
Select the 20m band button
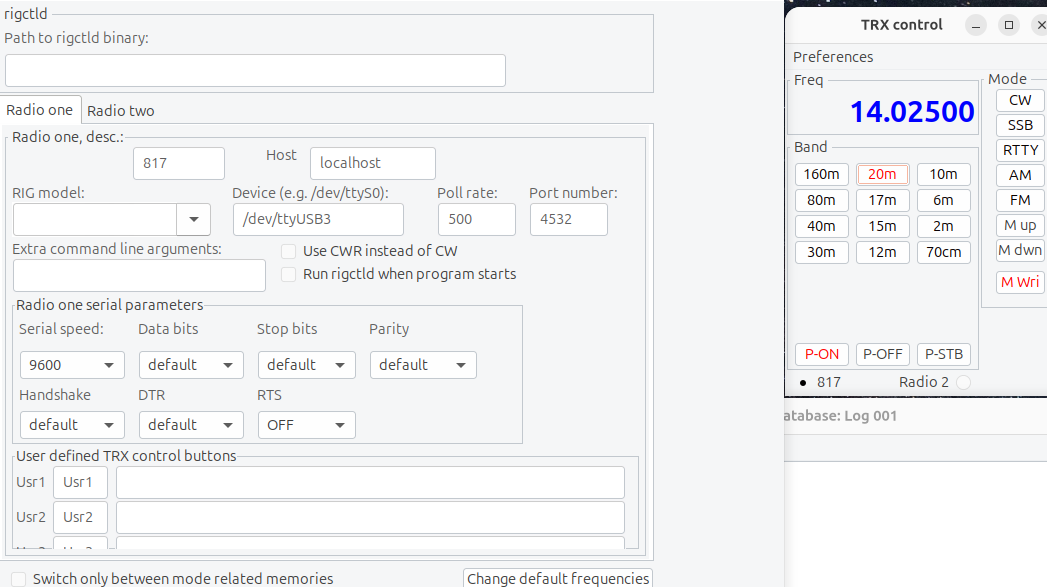point(882,174)
